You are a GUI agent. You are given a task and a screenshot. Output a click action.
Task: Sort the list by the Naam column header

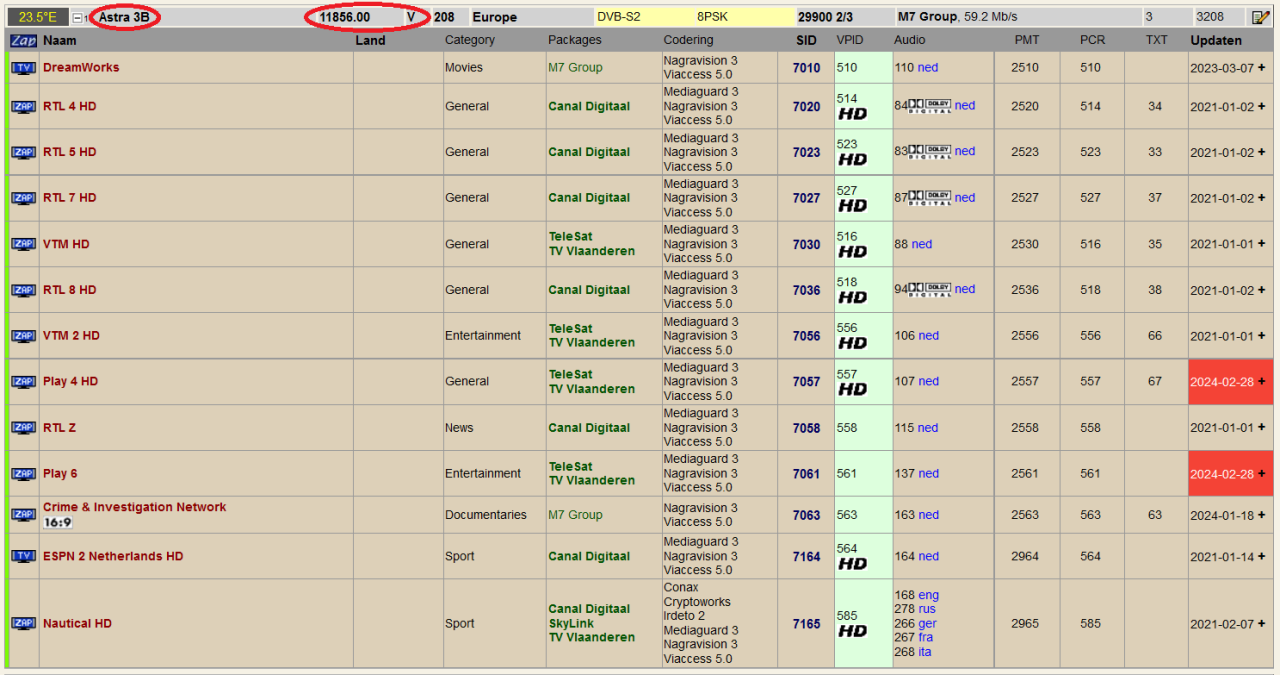(x=60, y=40)
